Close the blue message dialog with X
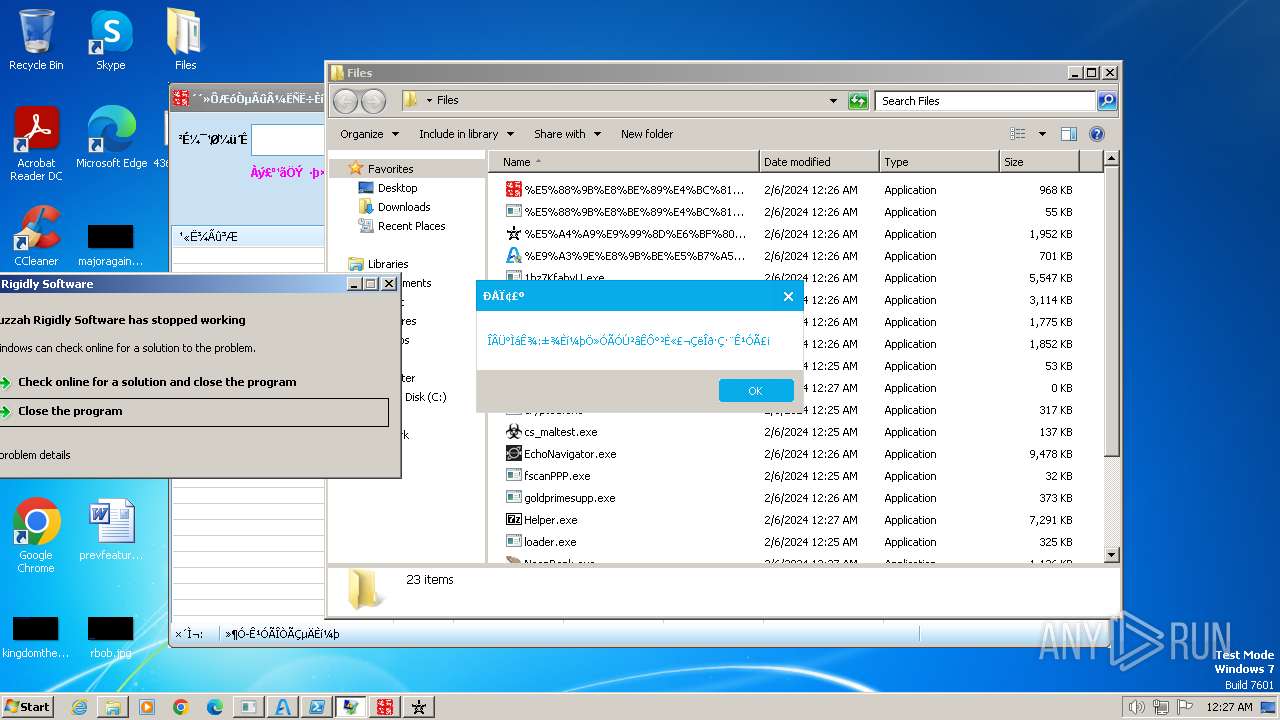The image size is (1280, 720). 788,296
